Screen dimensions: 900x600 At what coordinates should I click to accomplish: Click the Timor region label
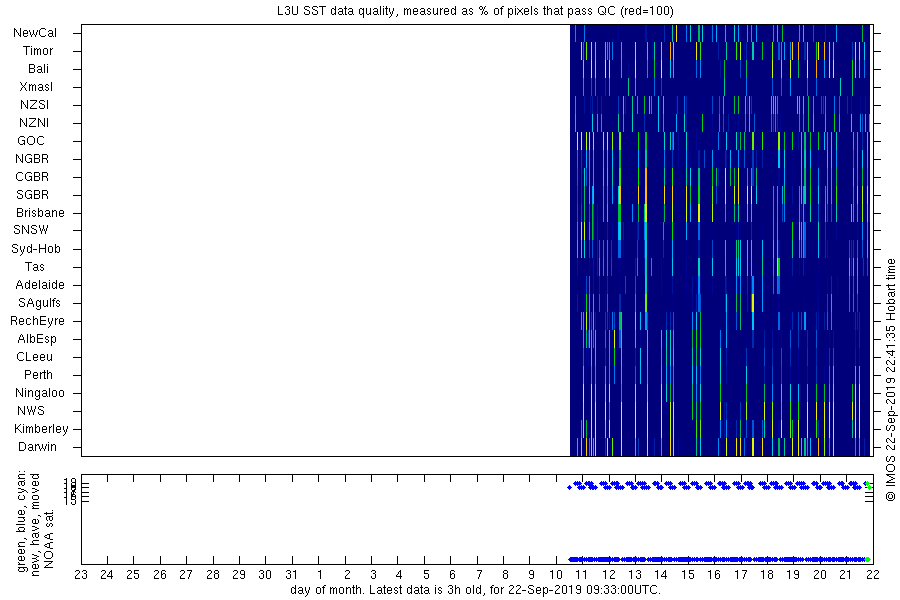click(x=38, y=51)
